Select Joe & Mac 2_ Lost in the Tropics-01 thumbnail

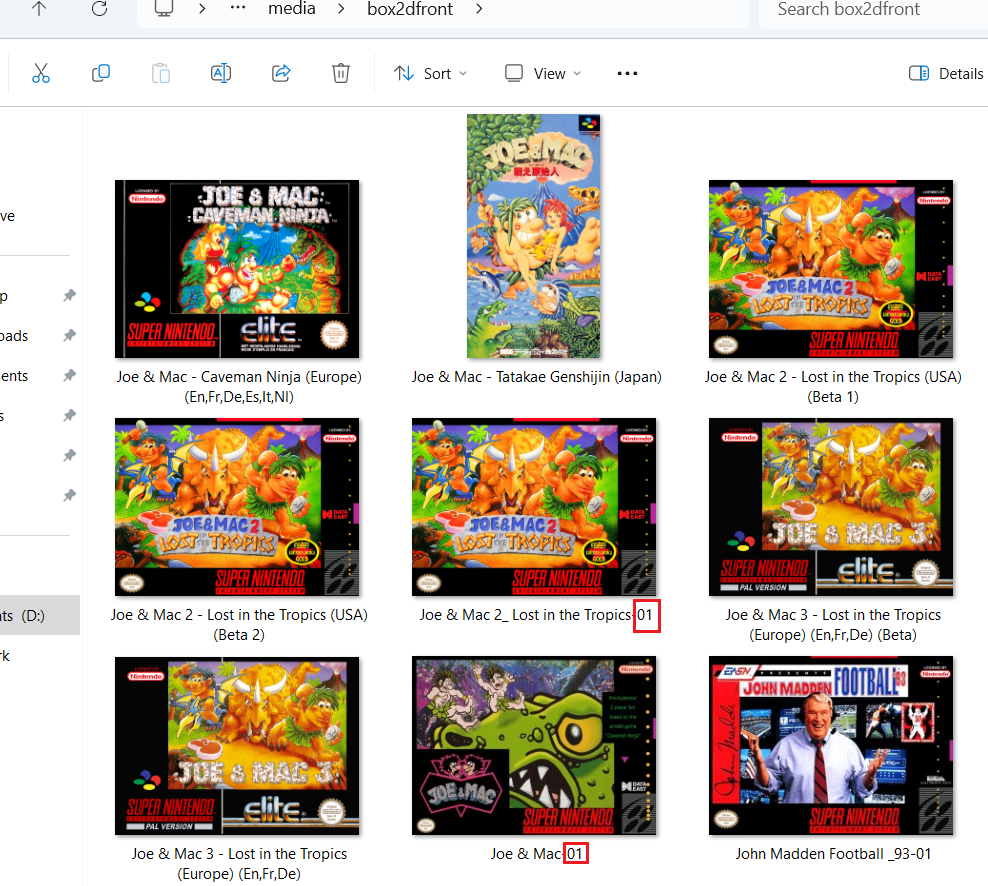pos(534,507)
